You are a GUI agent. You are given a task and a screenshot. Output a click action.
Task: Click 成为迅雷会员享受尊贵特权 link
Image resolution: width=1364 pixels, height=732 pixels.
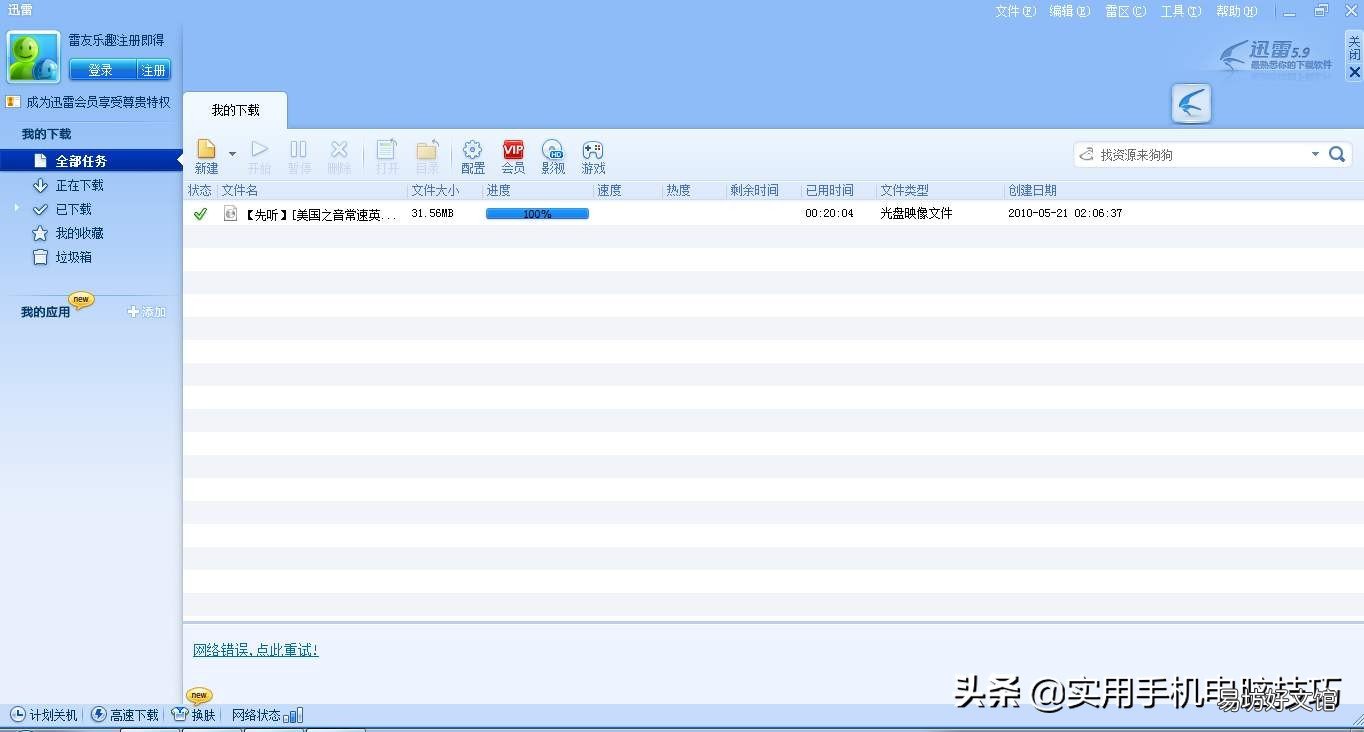(98, 102)
